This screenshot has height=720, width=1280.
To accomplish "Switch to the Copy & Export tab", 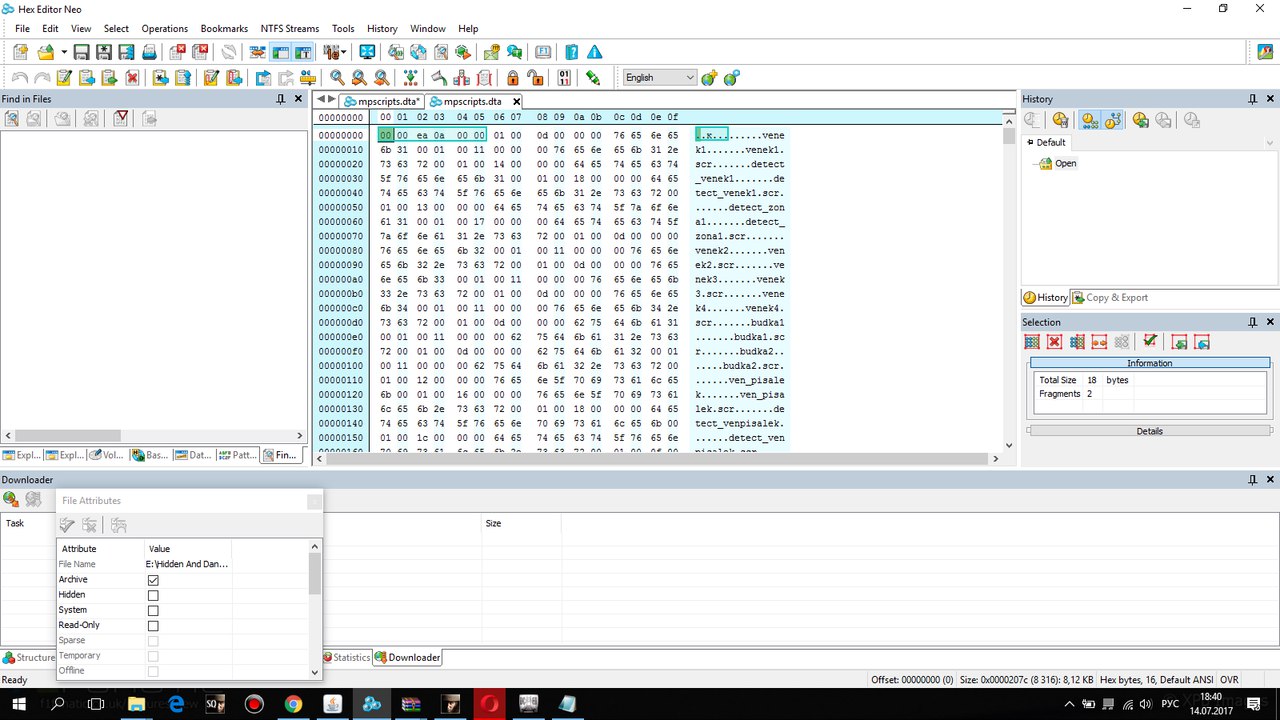I will 1110,298.
